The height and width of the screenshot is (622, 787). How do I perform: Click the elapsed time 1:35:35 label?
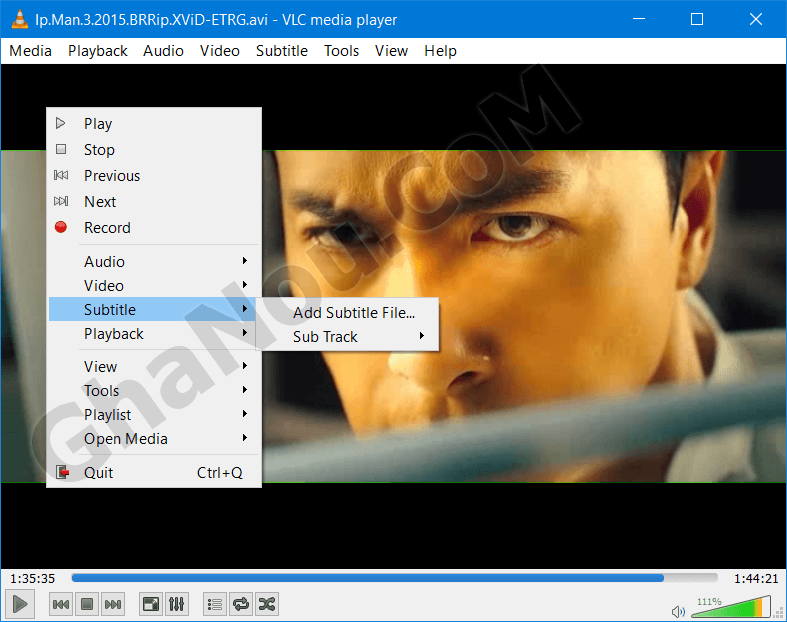pos(33,579)
